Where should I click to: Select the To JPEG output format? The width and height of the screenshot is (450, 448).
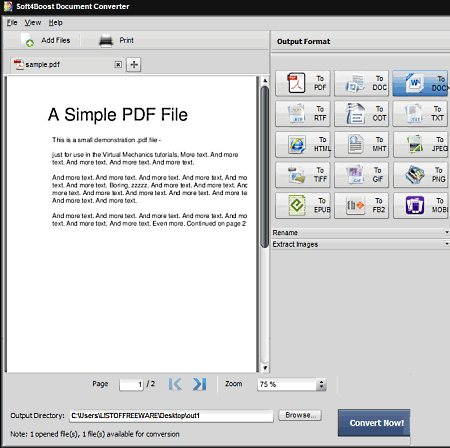click(x=421, y=144)
